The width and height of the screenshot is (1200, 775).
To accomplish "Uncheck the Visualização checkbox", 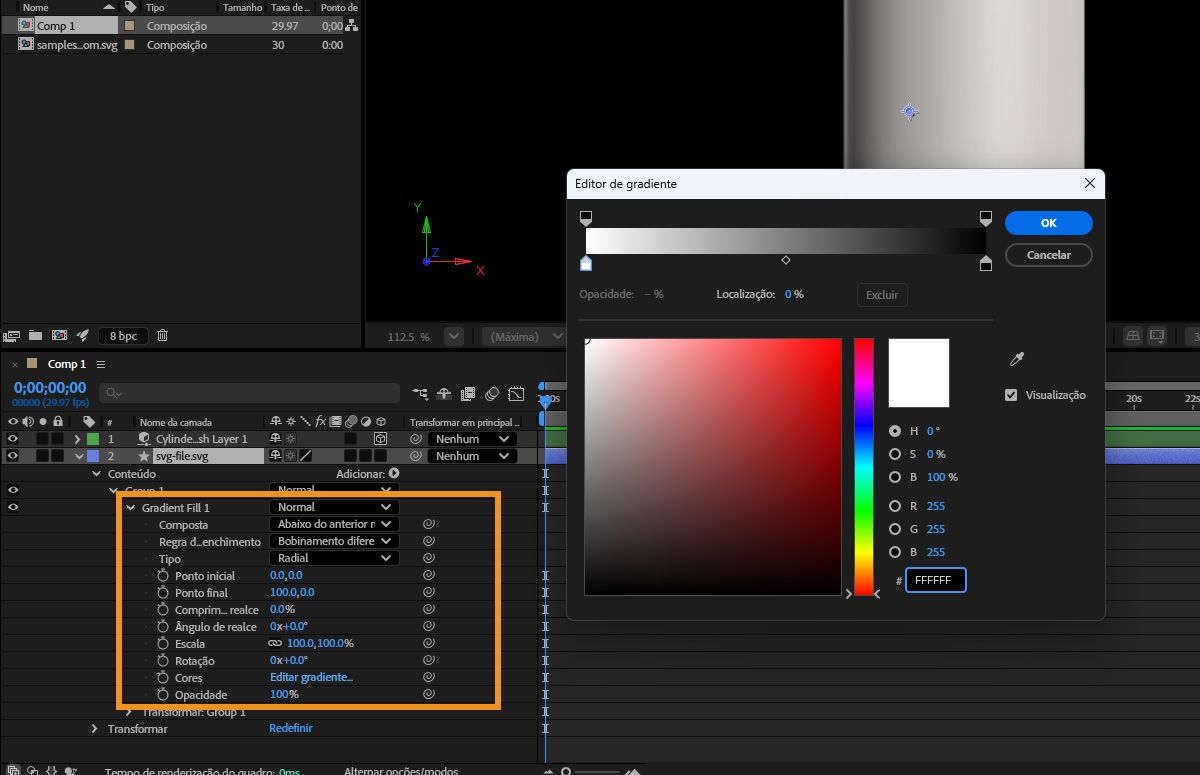I will tap(1011, 395).
